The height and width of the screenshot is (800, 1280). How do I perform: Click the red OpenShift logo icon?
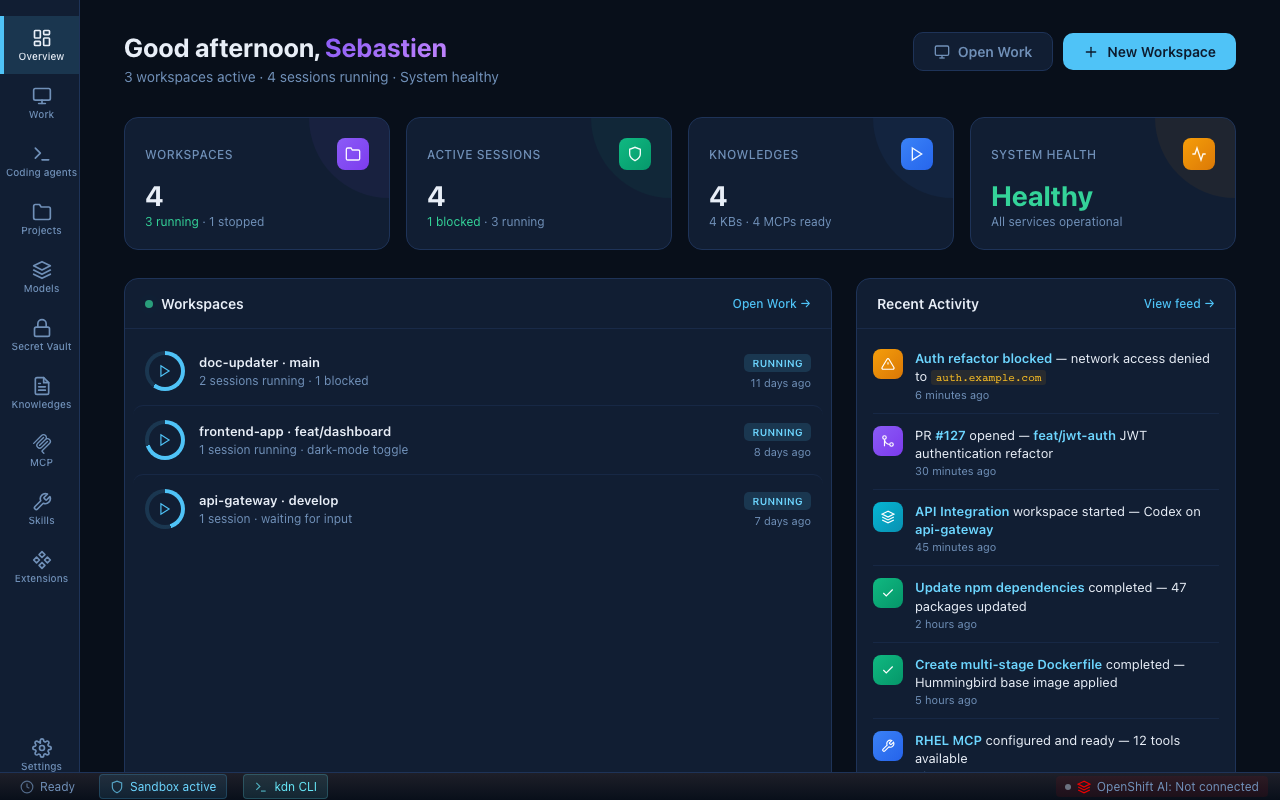pos(1084,787)
